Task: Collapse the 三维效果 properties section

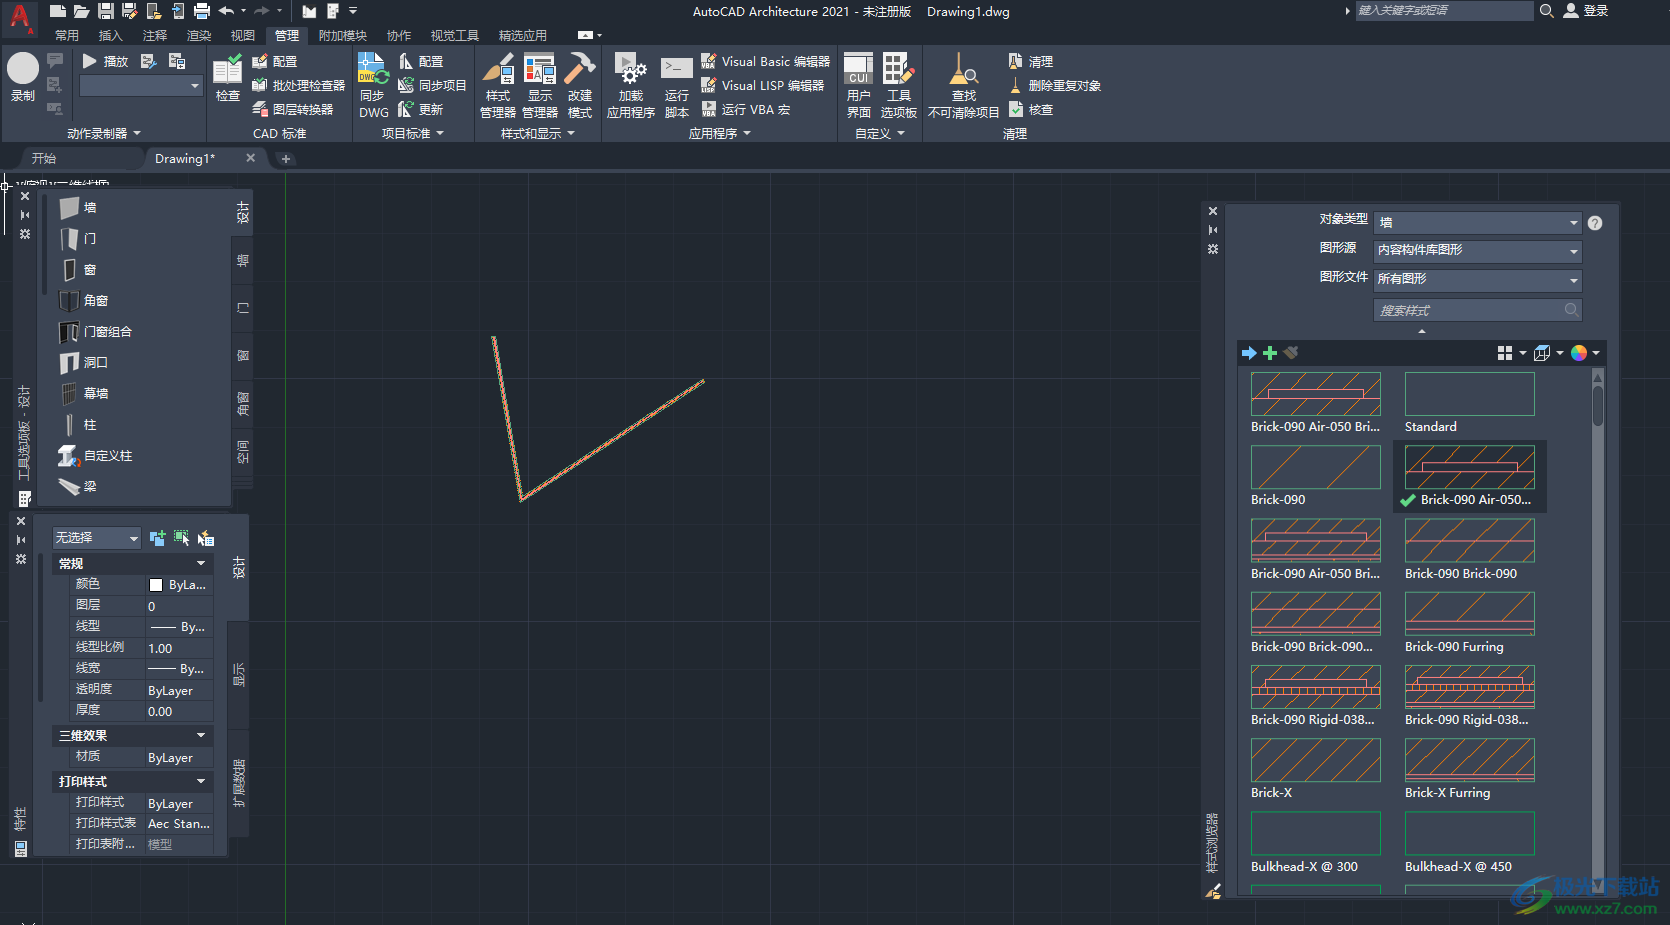Action: [201, 736]
